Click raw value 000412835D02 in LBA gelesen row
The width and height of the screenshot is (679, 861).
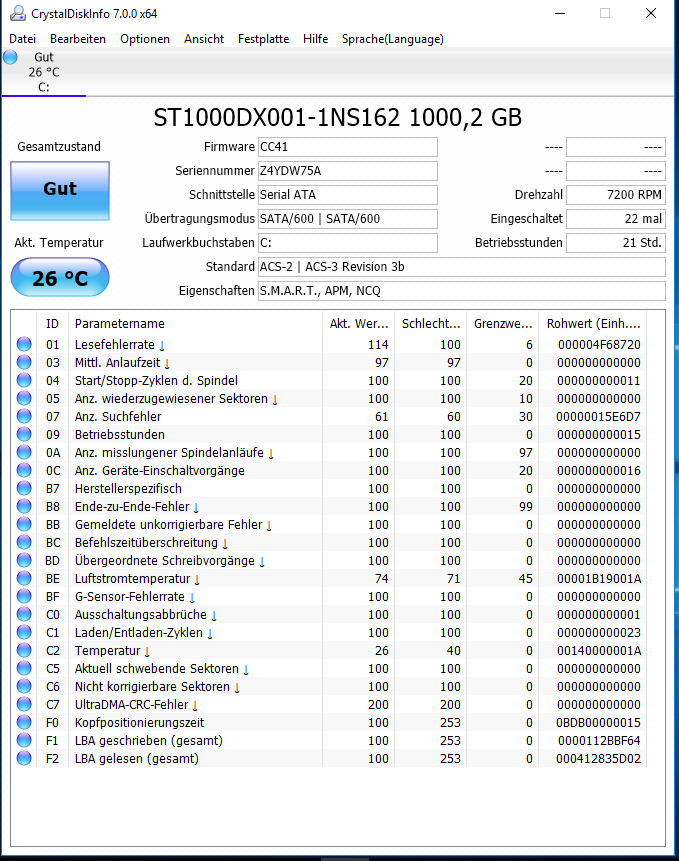[x=598, y=759]
